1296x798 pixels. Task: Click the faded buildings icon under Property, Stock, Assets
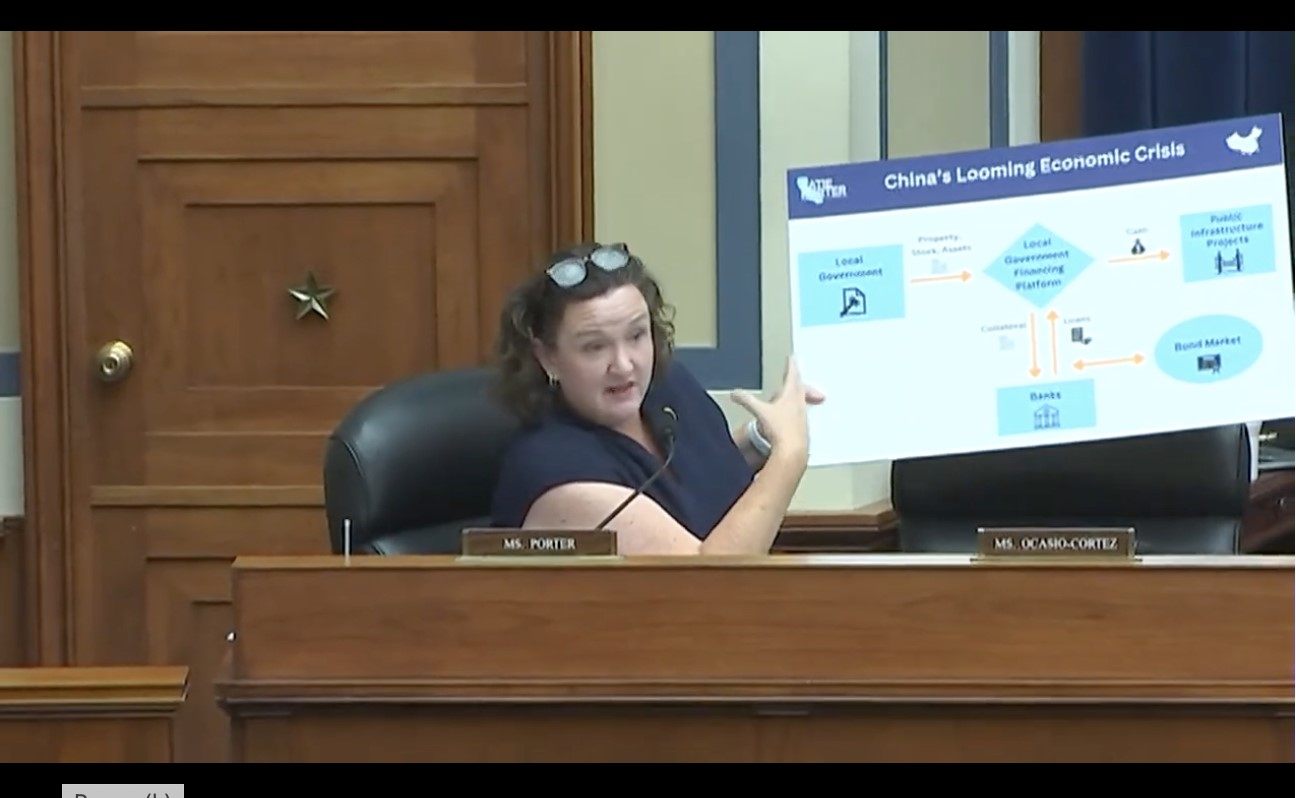tap(938, 266)
